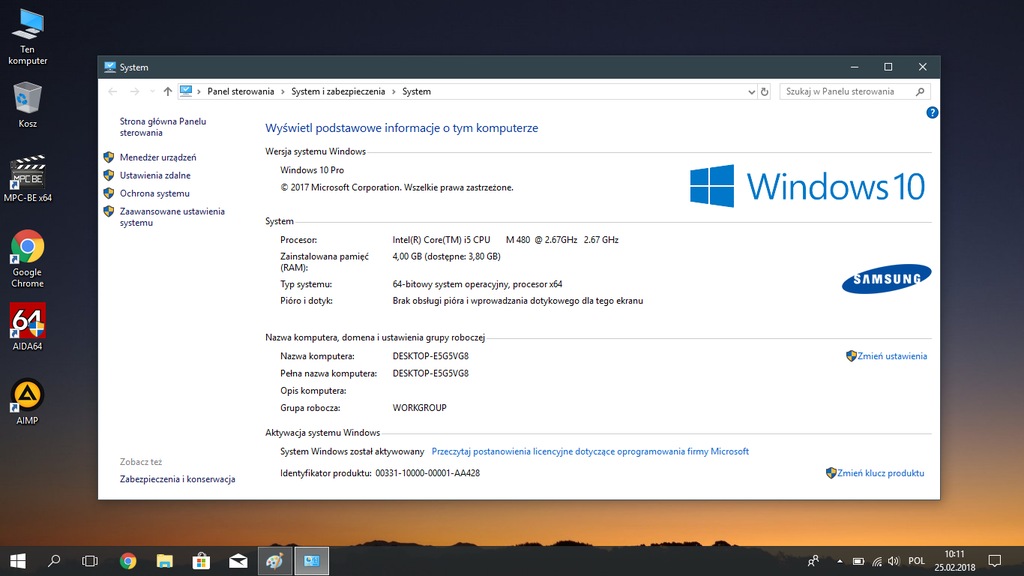Go back in the System window
Viewport: 1024px width, 576px height.
point(113,91)
